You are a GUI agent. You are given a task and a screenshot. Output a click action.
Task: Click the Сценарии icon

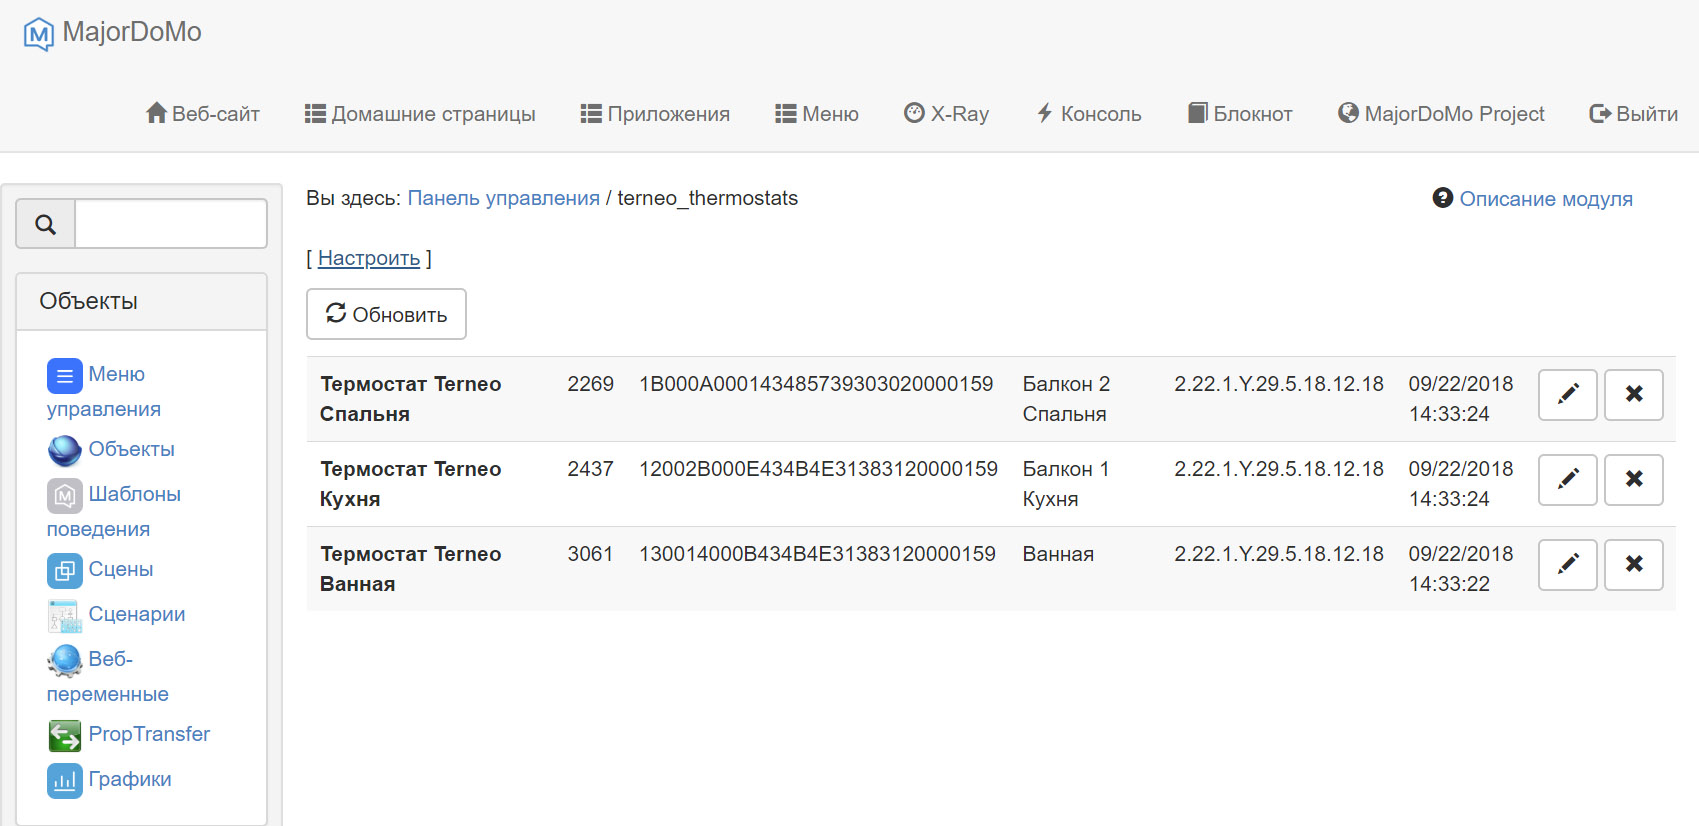coord(64,616)
